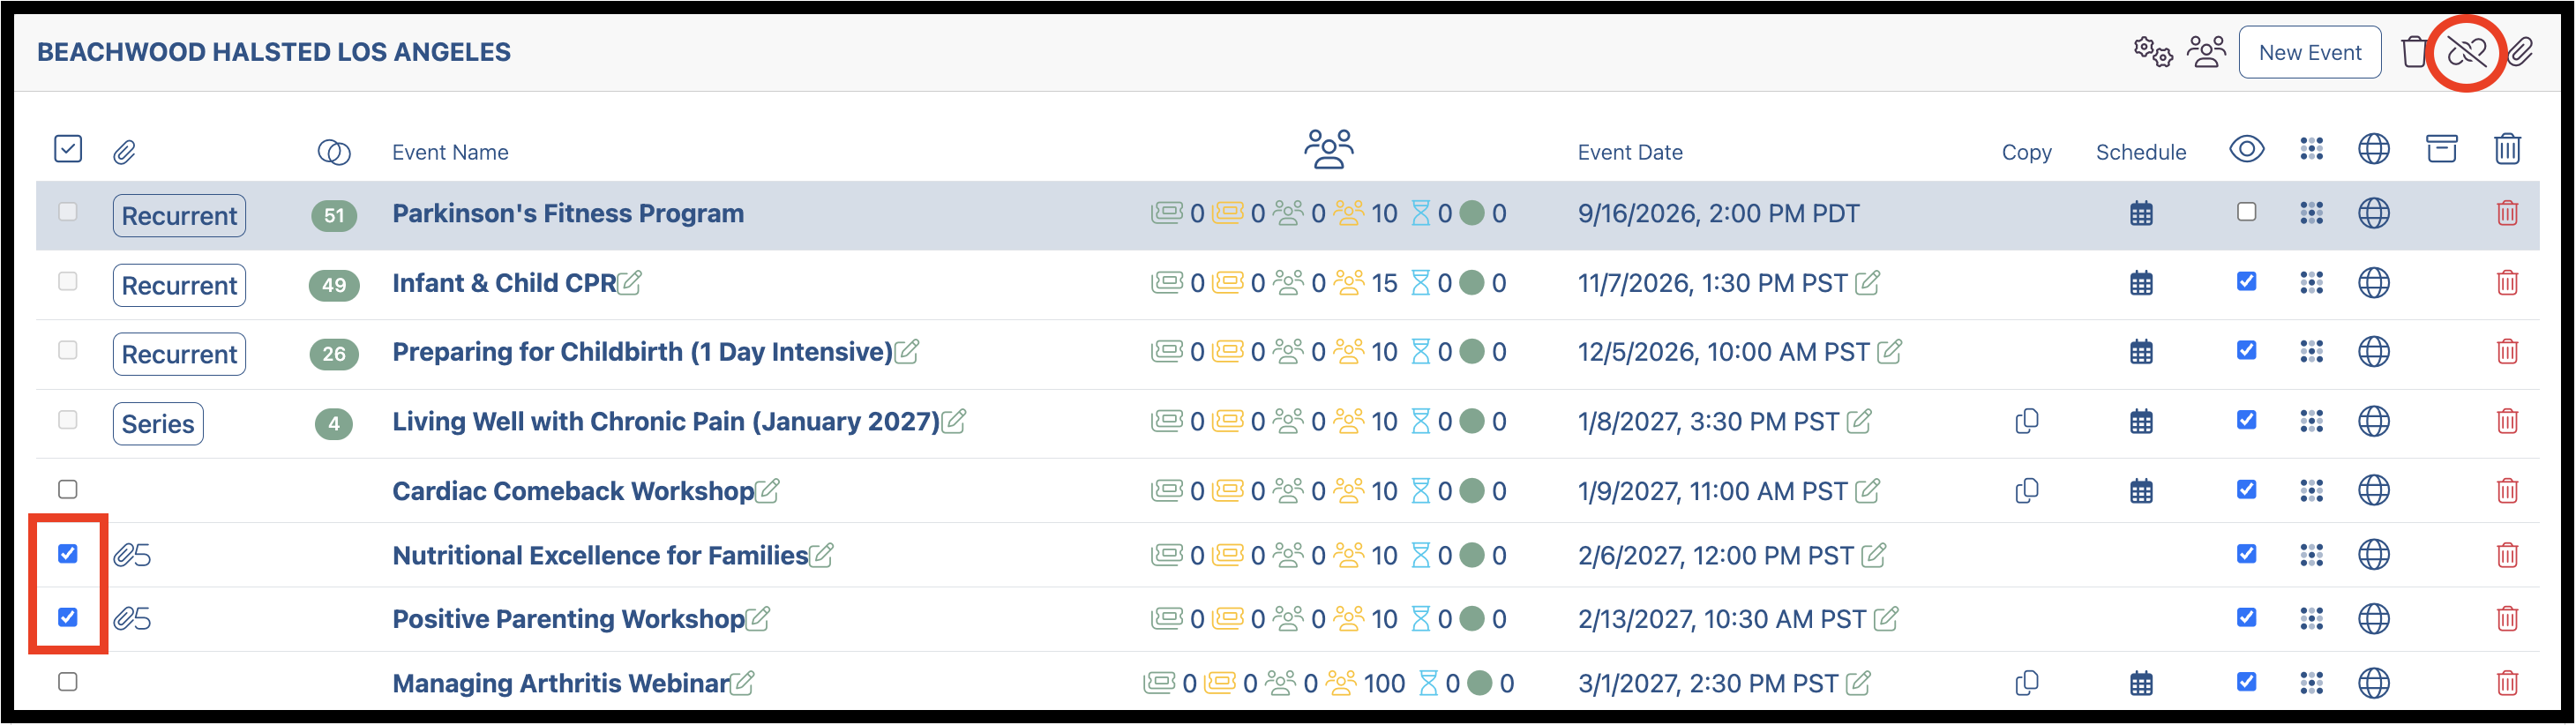Viewport: 2576px width, 725px height.
Task: Copy the Living Well with Chronic Pain event
Action: click(x=2027, y=421)
